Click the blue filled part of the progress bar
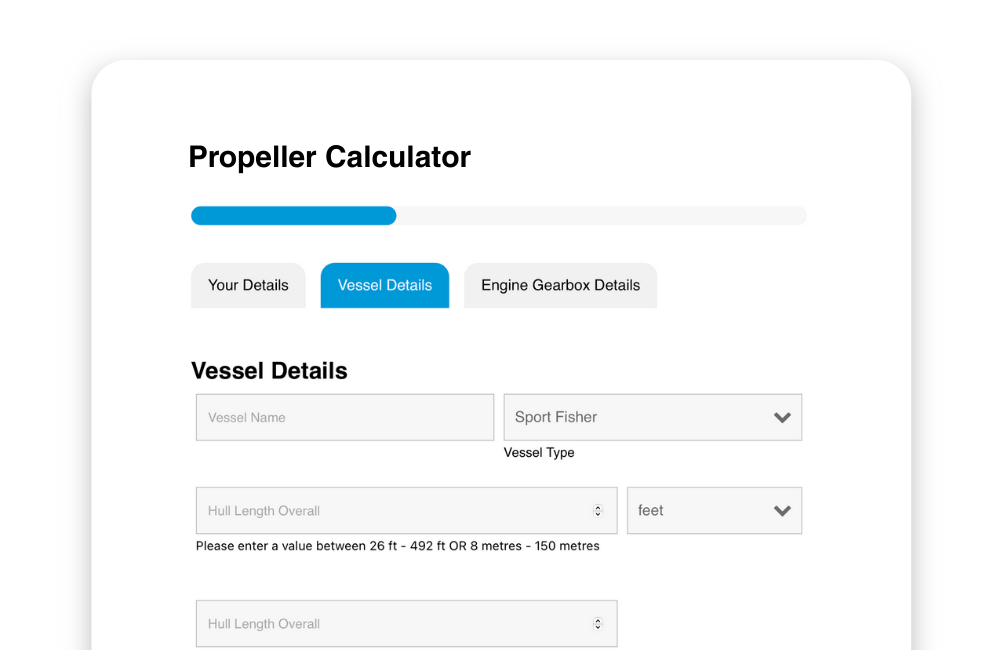Viewport: 1000px width, 650px height. coord(293,216)
